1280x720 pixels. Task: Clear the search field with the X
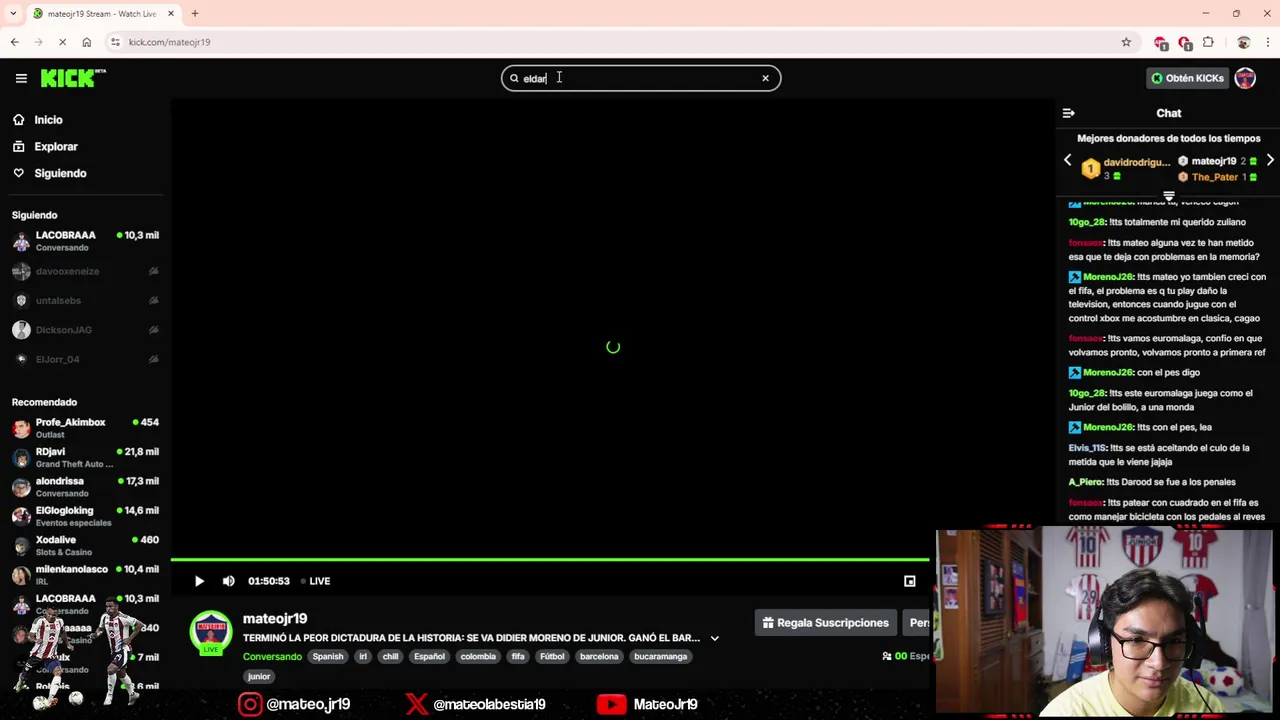pyautogui.click(x=765, y=78)
